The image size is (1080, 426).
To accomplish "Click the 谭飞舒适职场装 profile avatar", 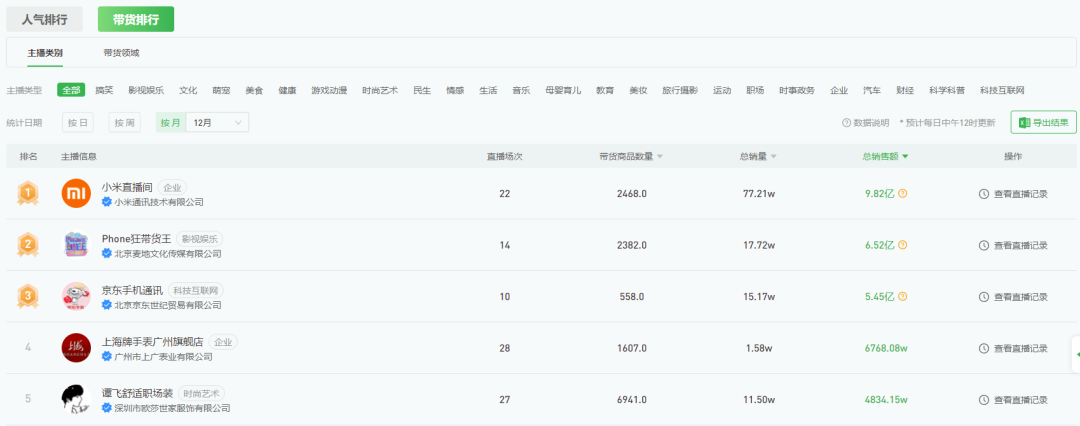I will tap(76, 400).
